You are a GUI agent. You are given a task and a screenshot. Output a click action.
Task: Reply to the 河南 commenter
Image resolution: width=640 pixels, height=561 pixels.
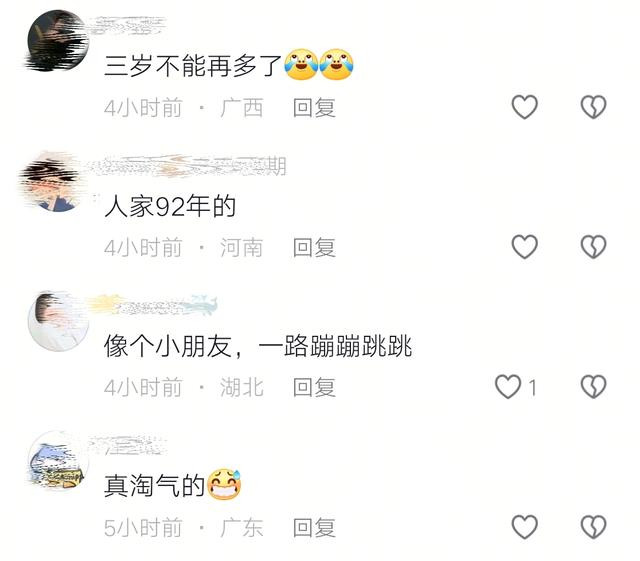click(314, 247)
